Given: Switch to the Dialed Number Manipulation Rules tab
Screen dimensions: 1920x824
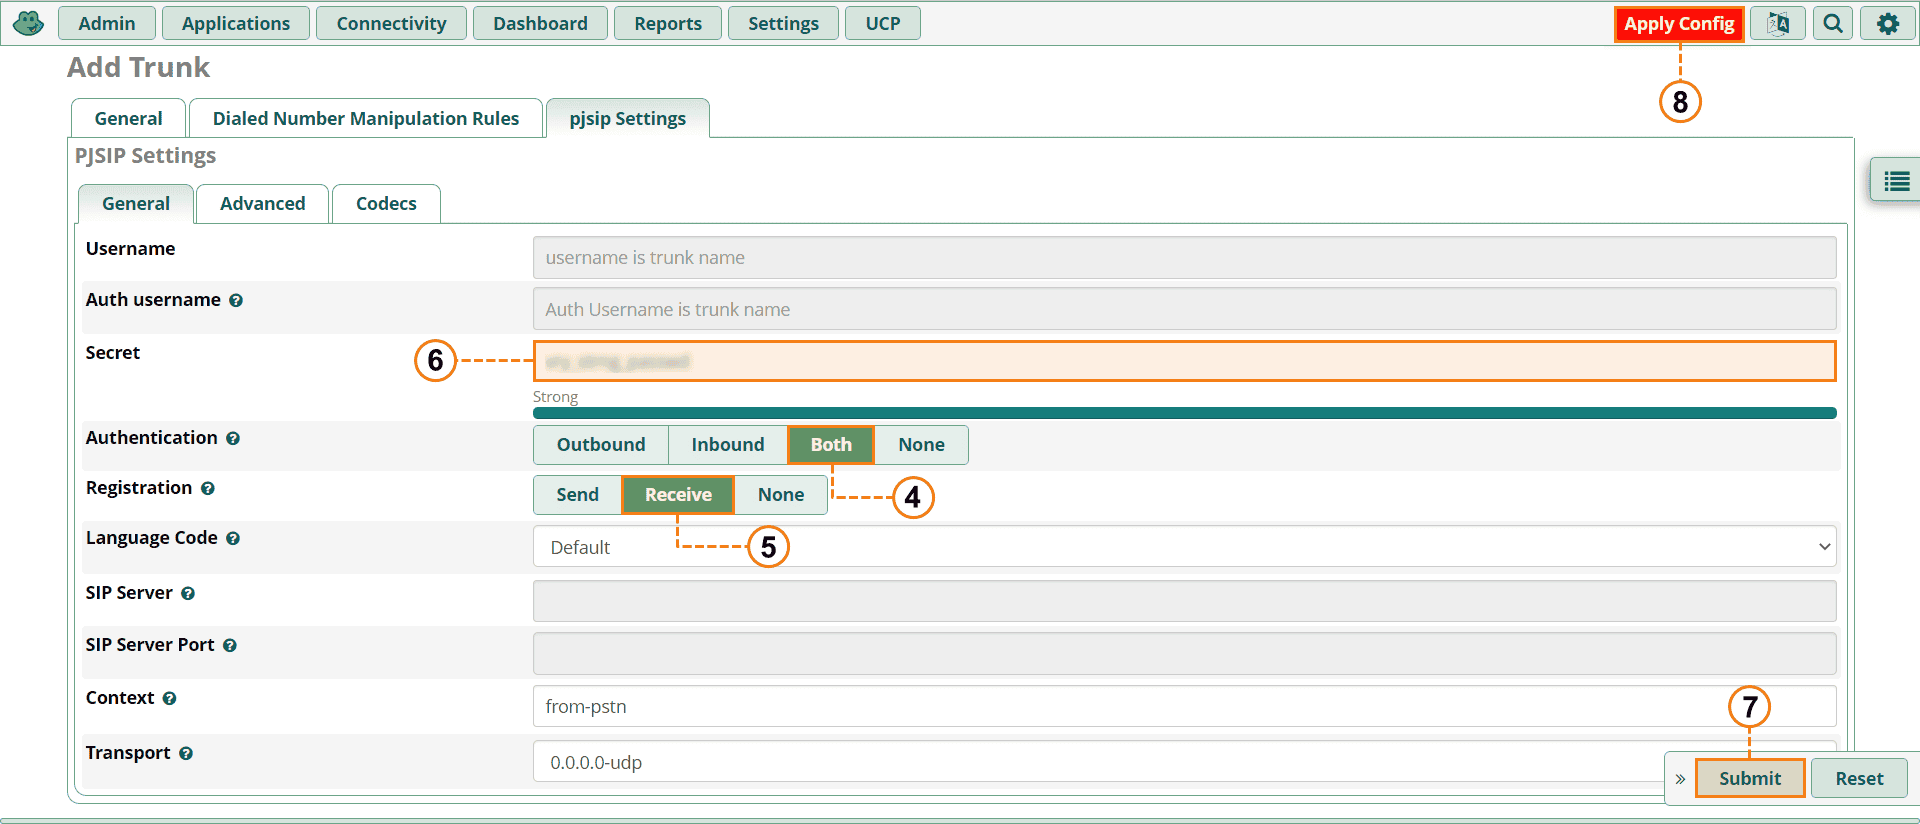Looking at the screenshot, I should pos(366,118).
